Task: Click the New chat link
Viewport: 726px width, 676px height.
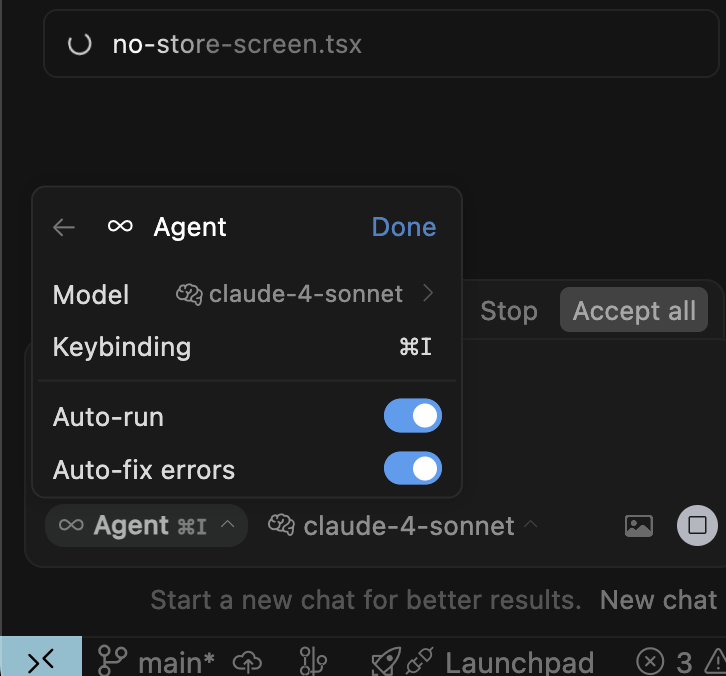Action: point(658,600)
